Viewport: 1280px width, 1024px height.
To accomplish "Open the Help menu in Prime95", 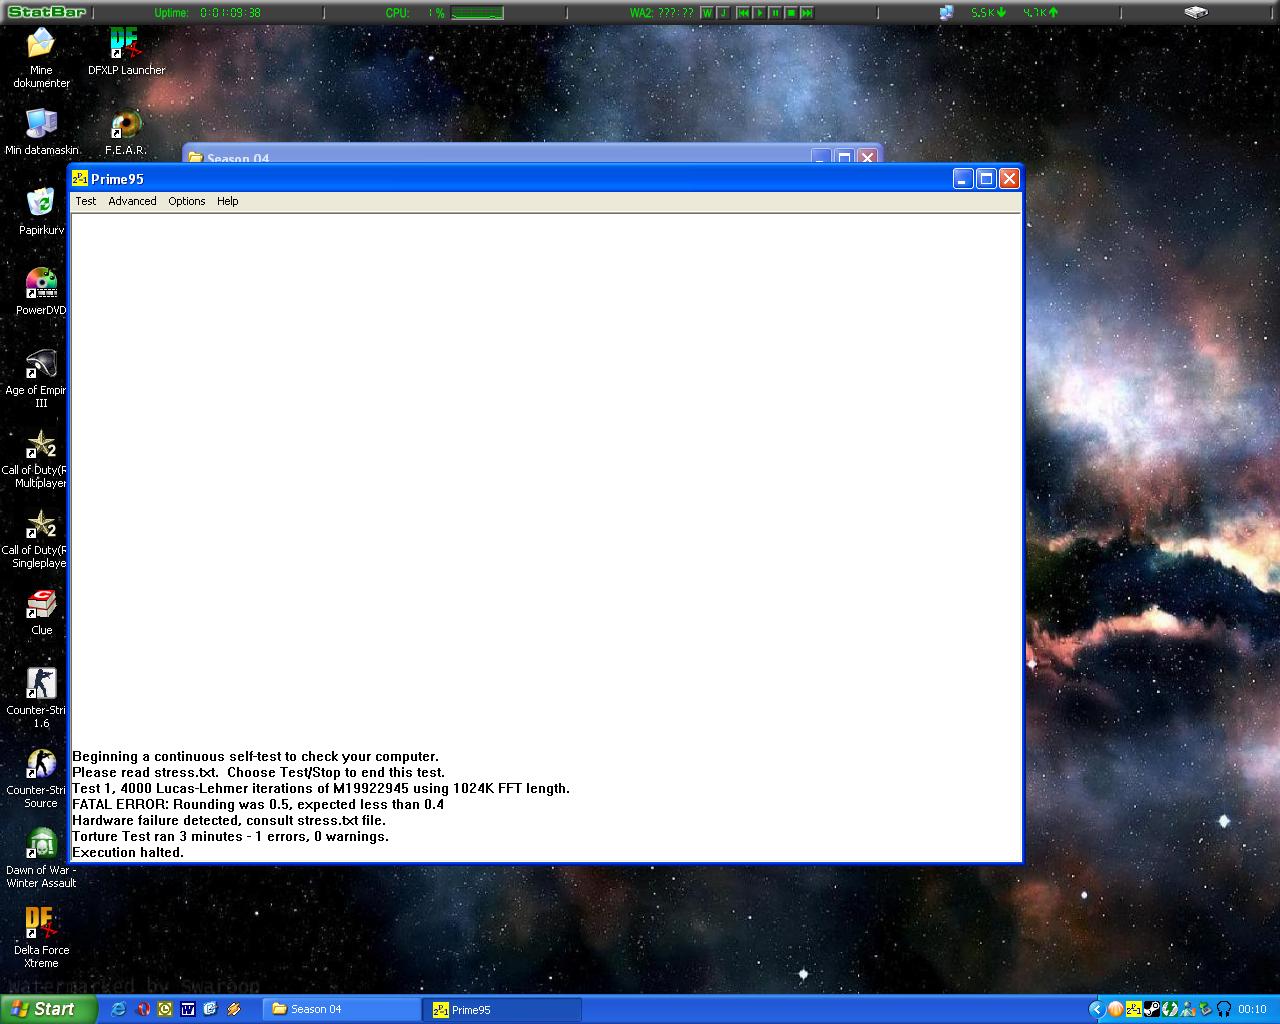I will pos(227,201).
